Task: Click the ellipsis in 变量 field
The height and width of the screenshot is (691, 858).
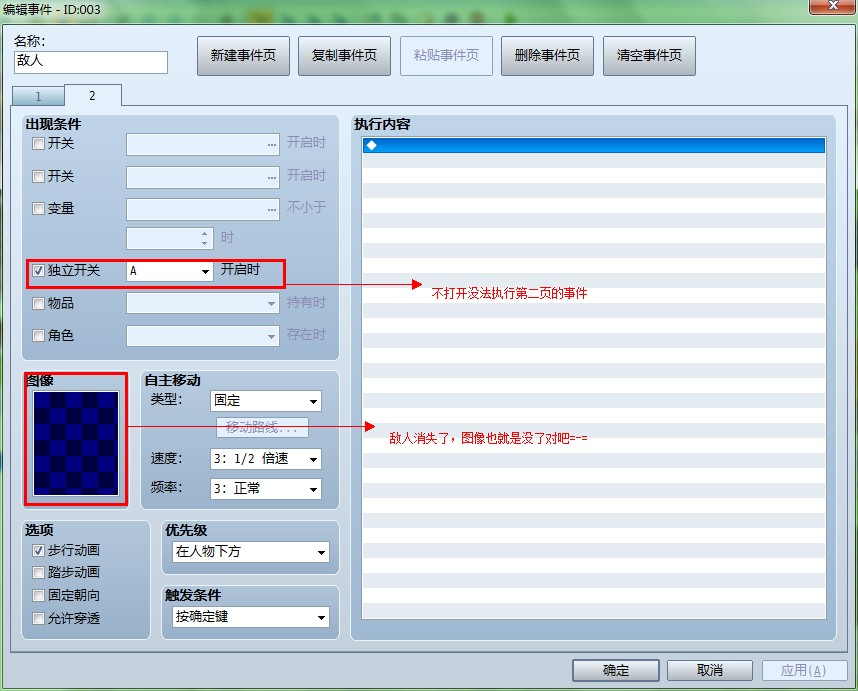Action: 272,210
